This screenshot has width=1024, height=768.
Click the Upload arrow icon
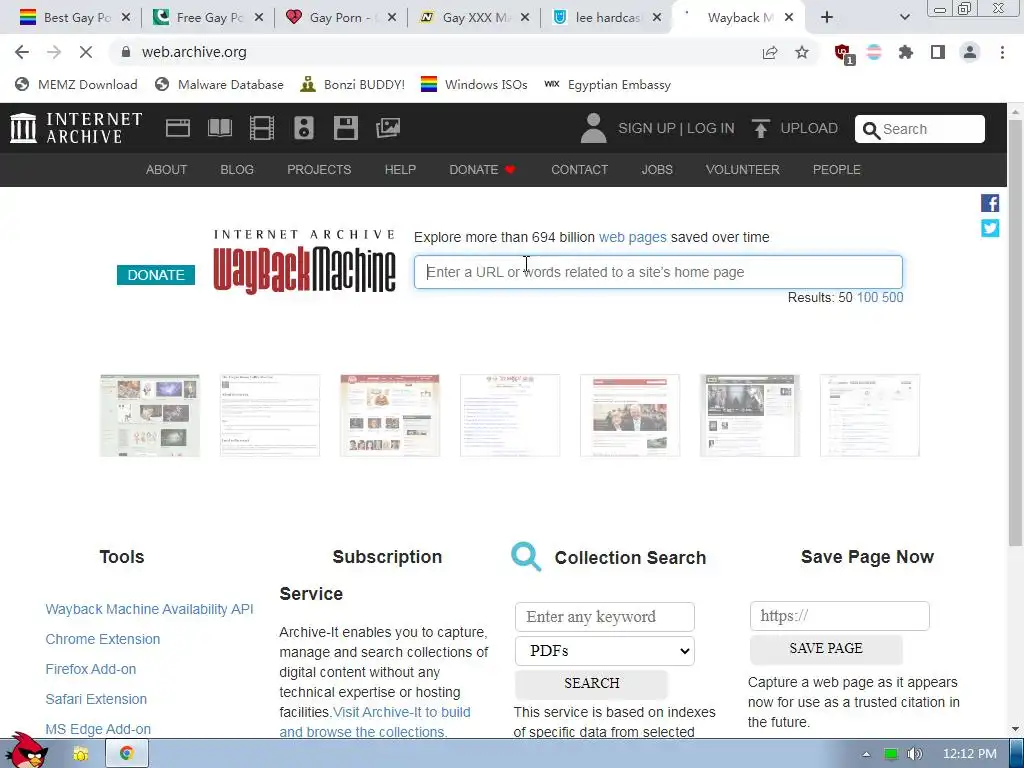760,128
